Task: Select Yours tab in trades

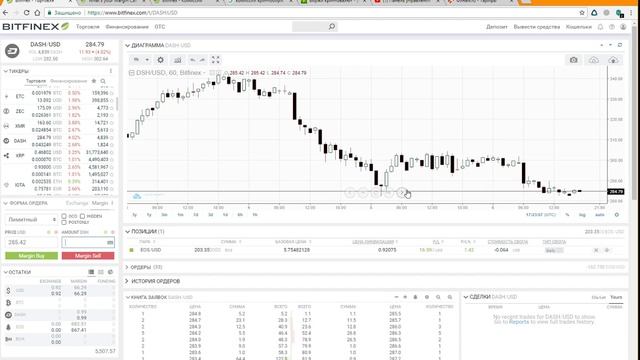Action: click(616, 297)
